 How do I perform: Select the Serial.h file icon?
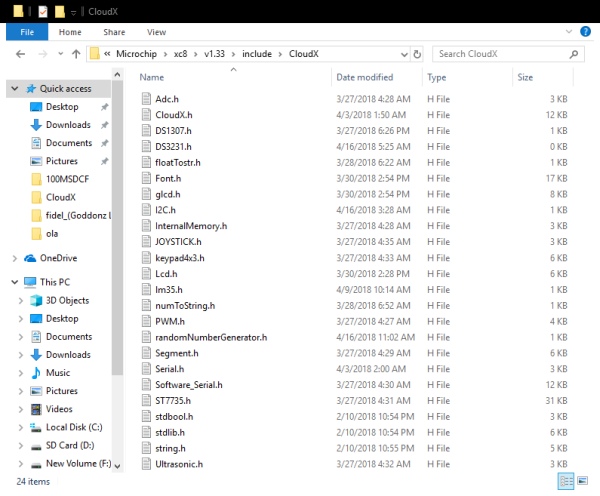tap(146, 369)
